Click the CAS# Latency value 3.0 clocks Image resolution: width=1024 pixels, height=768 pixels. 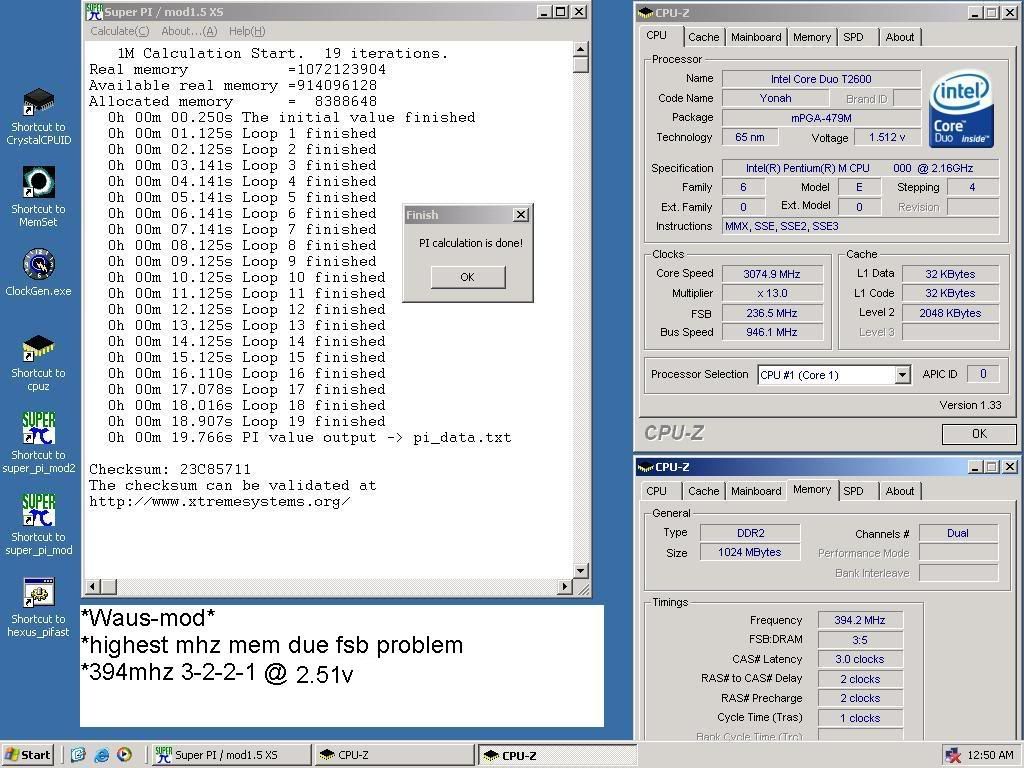[x=859, y=659]
